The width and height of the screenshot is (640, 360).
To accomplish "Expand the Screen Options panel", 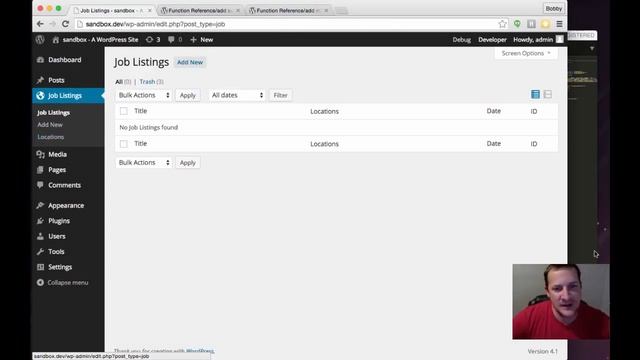I will pos(526,53).
